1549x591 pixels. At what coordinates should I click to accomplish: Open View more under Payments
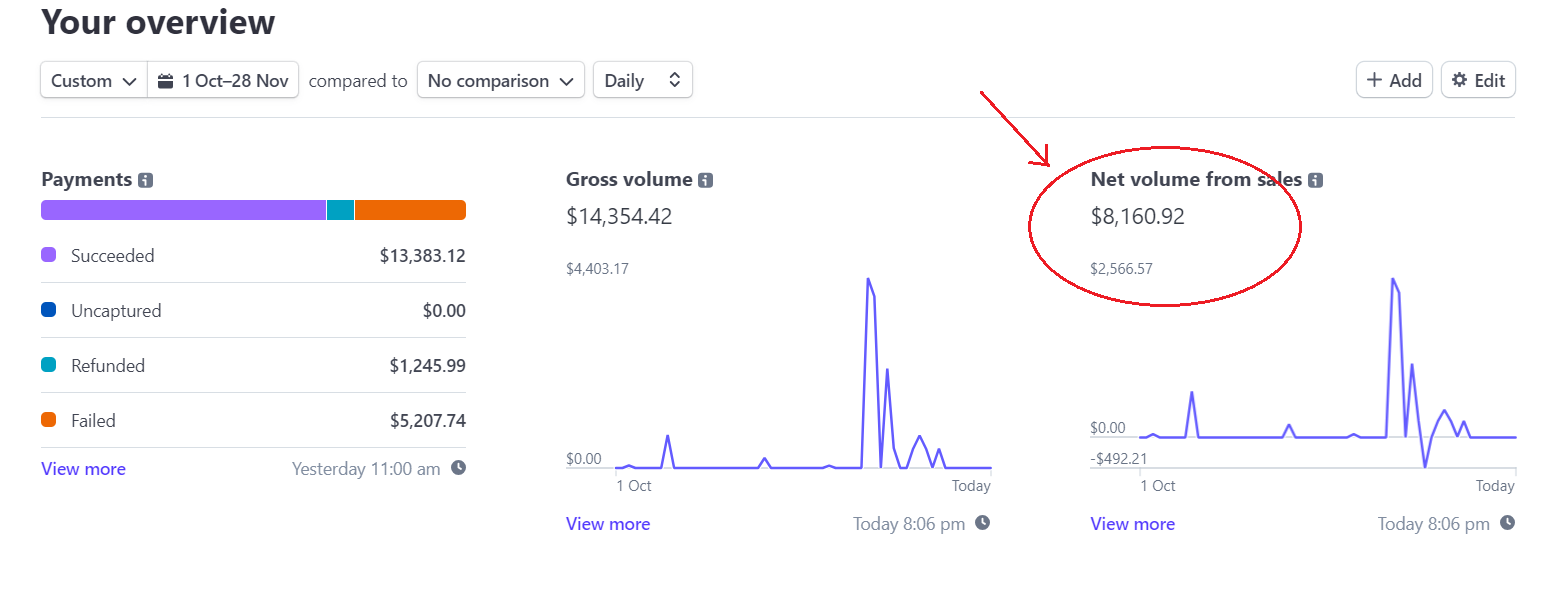83,469
